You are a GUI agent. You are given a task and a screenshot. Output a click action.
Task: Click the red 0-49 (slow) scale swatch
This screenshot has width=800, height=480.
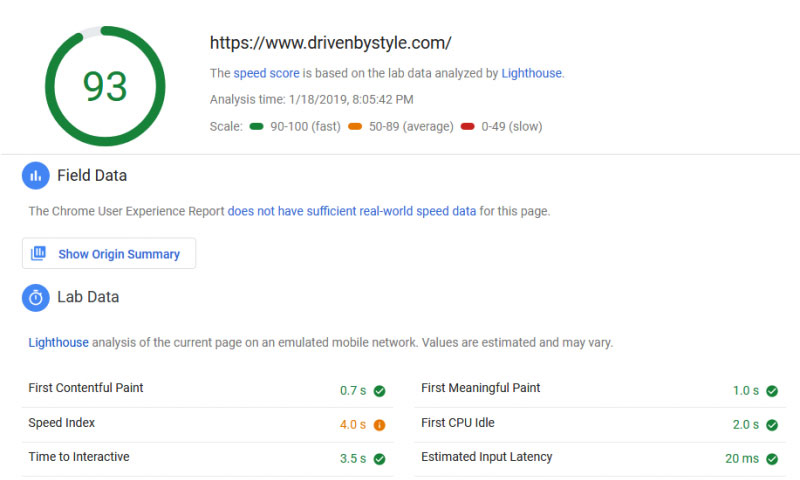point(468,127)
